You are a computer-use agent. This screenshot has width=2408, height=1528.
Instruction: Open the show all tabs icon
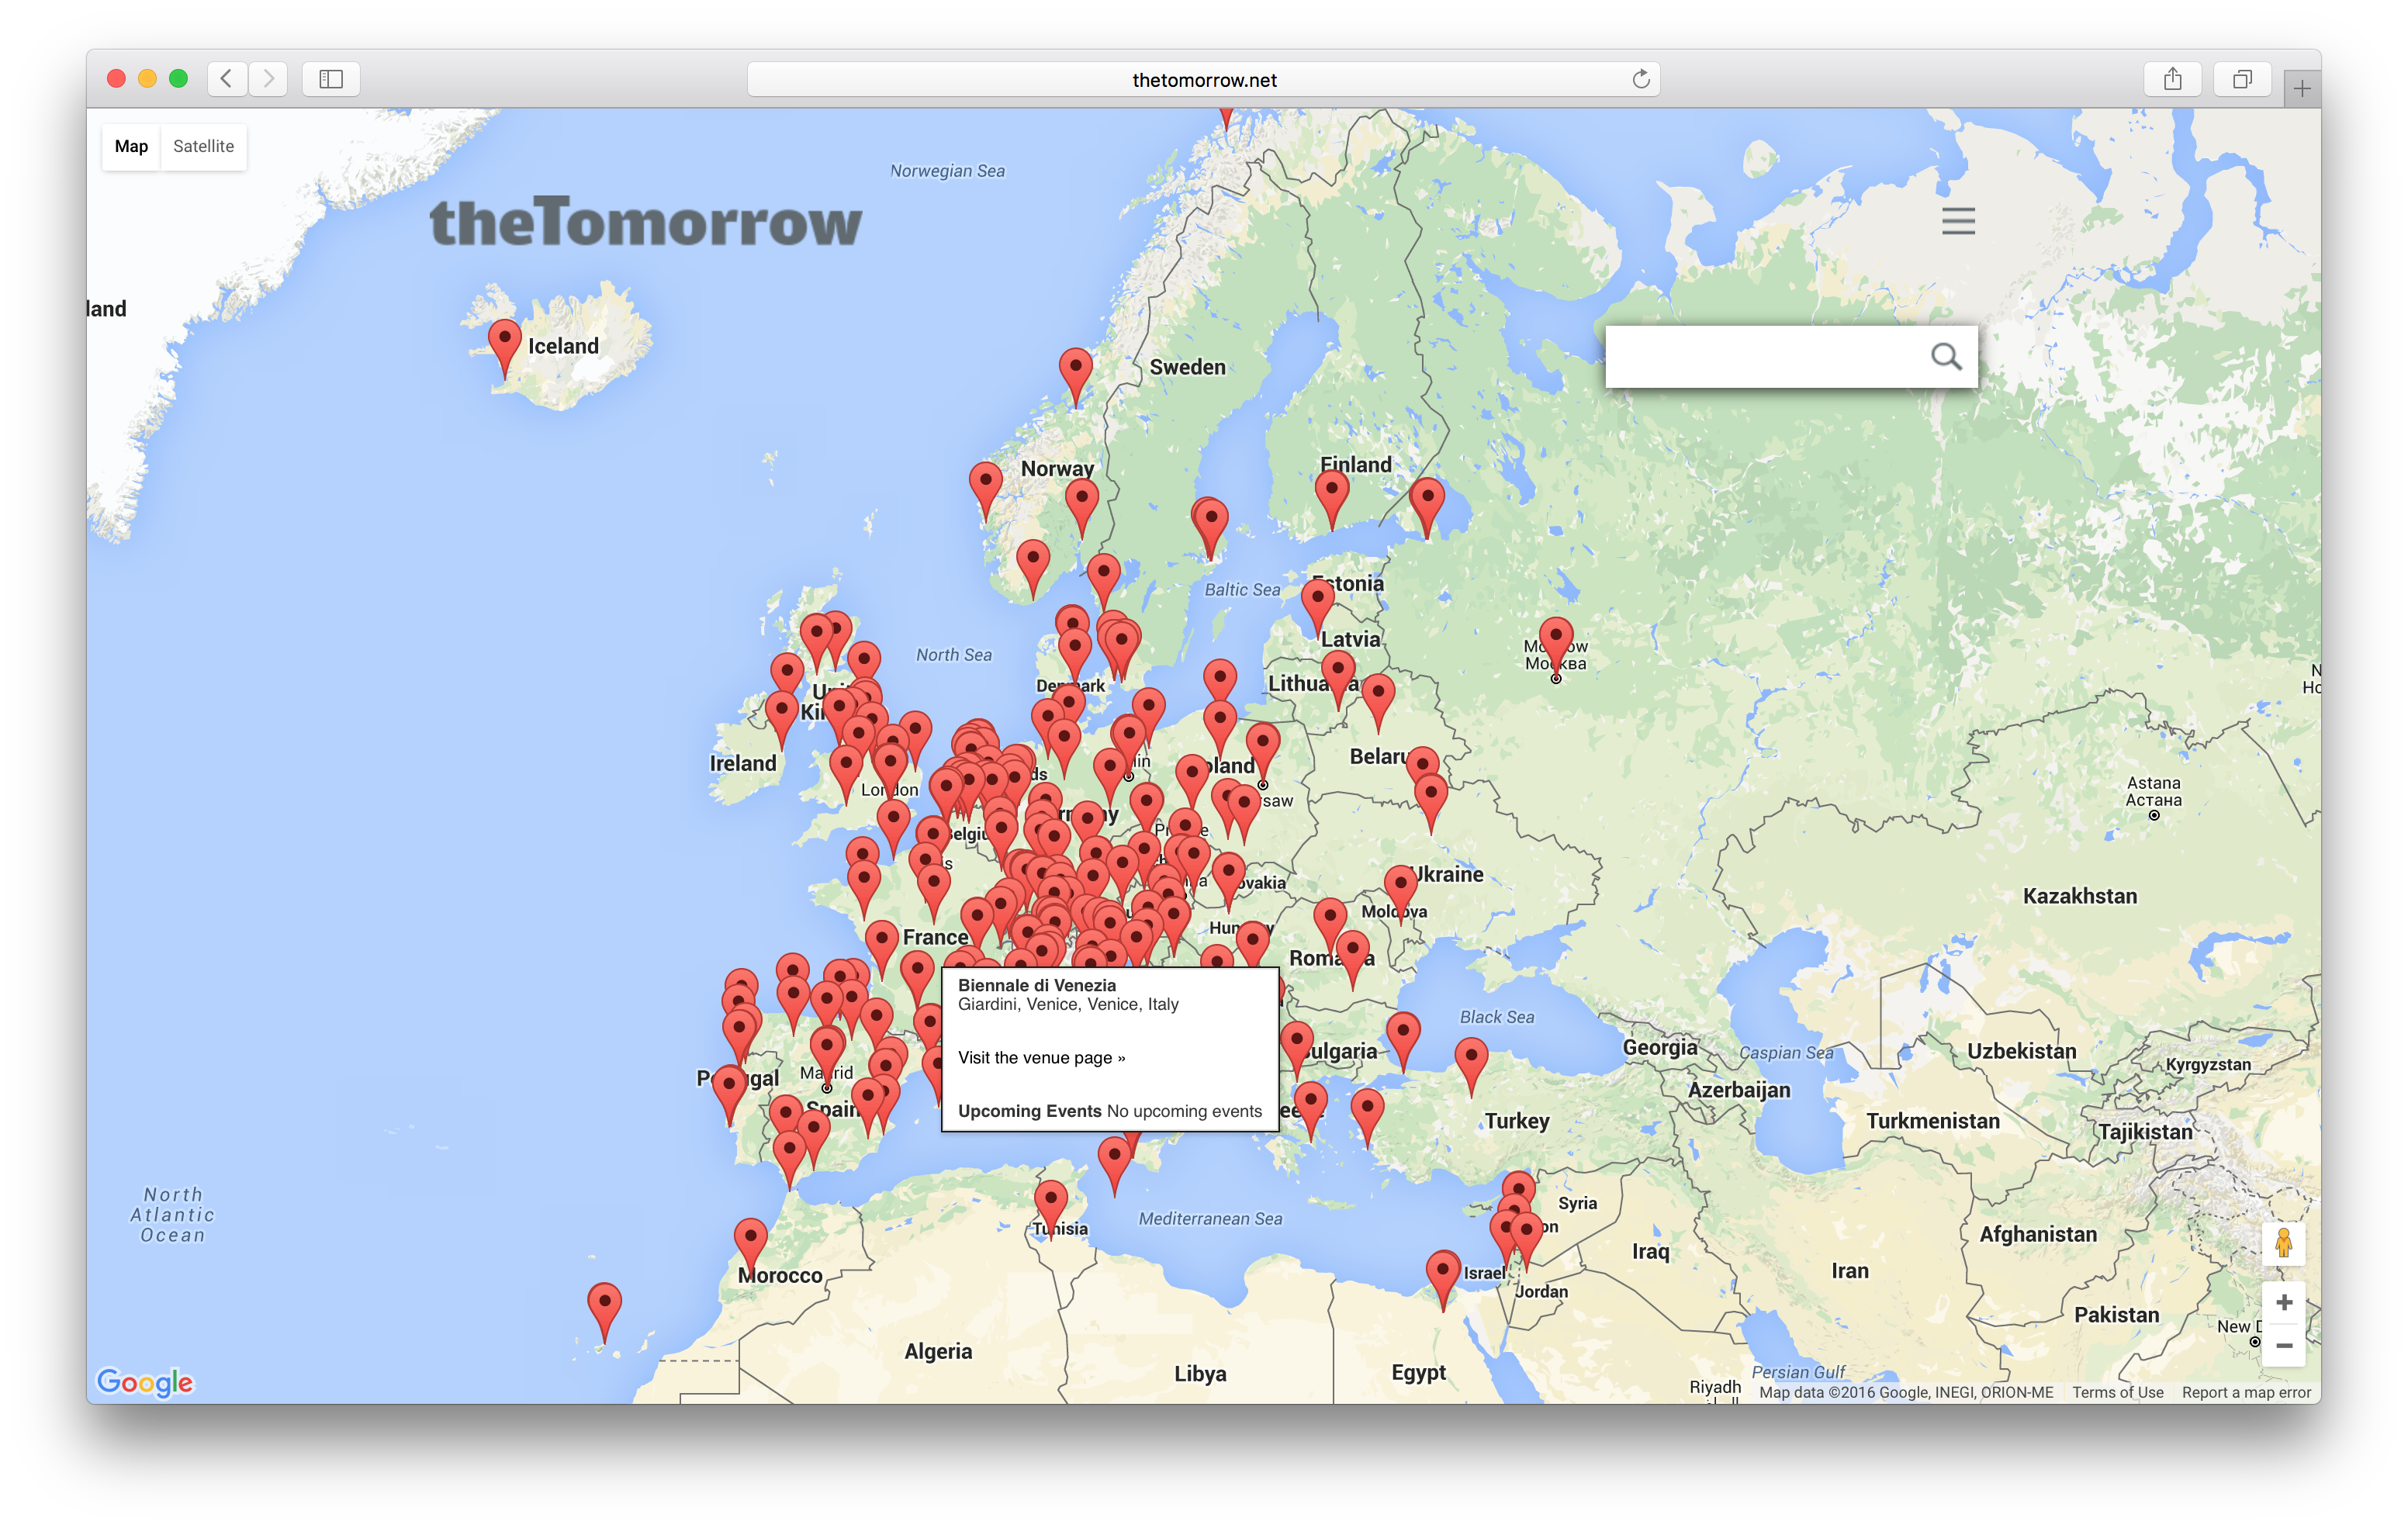click(x=2242, y=79)
